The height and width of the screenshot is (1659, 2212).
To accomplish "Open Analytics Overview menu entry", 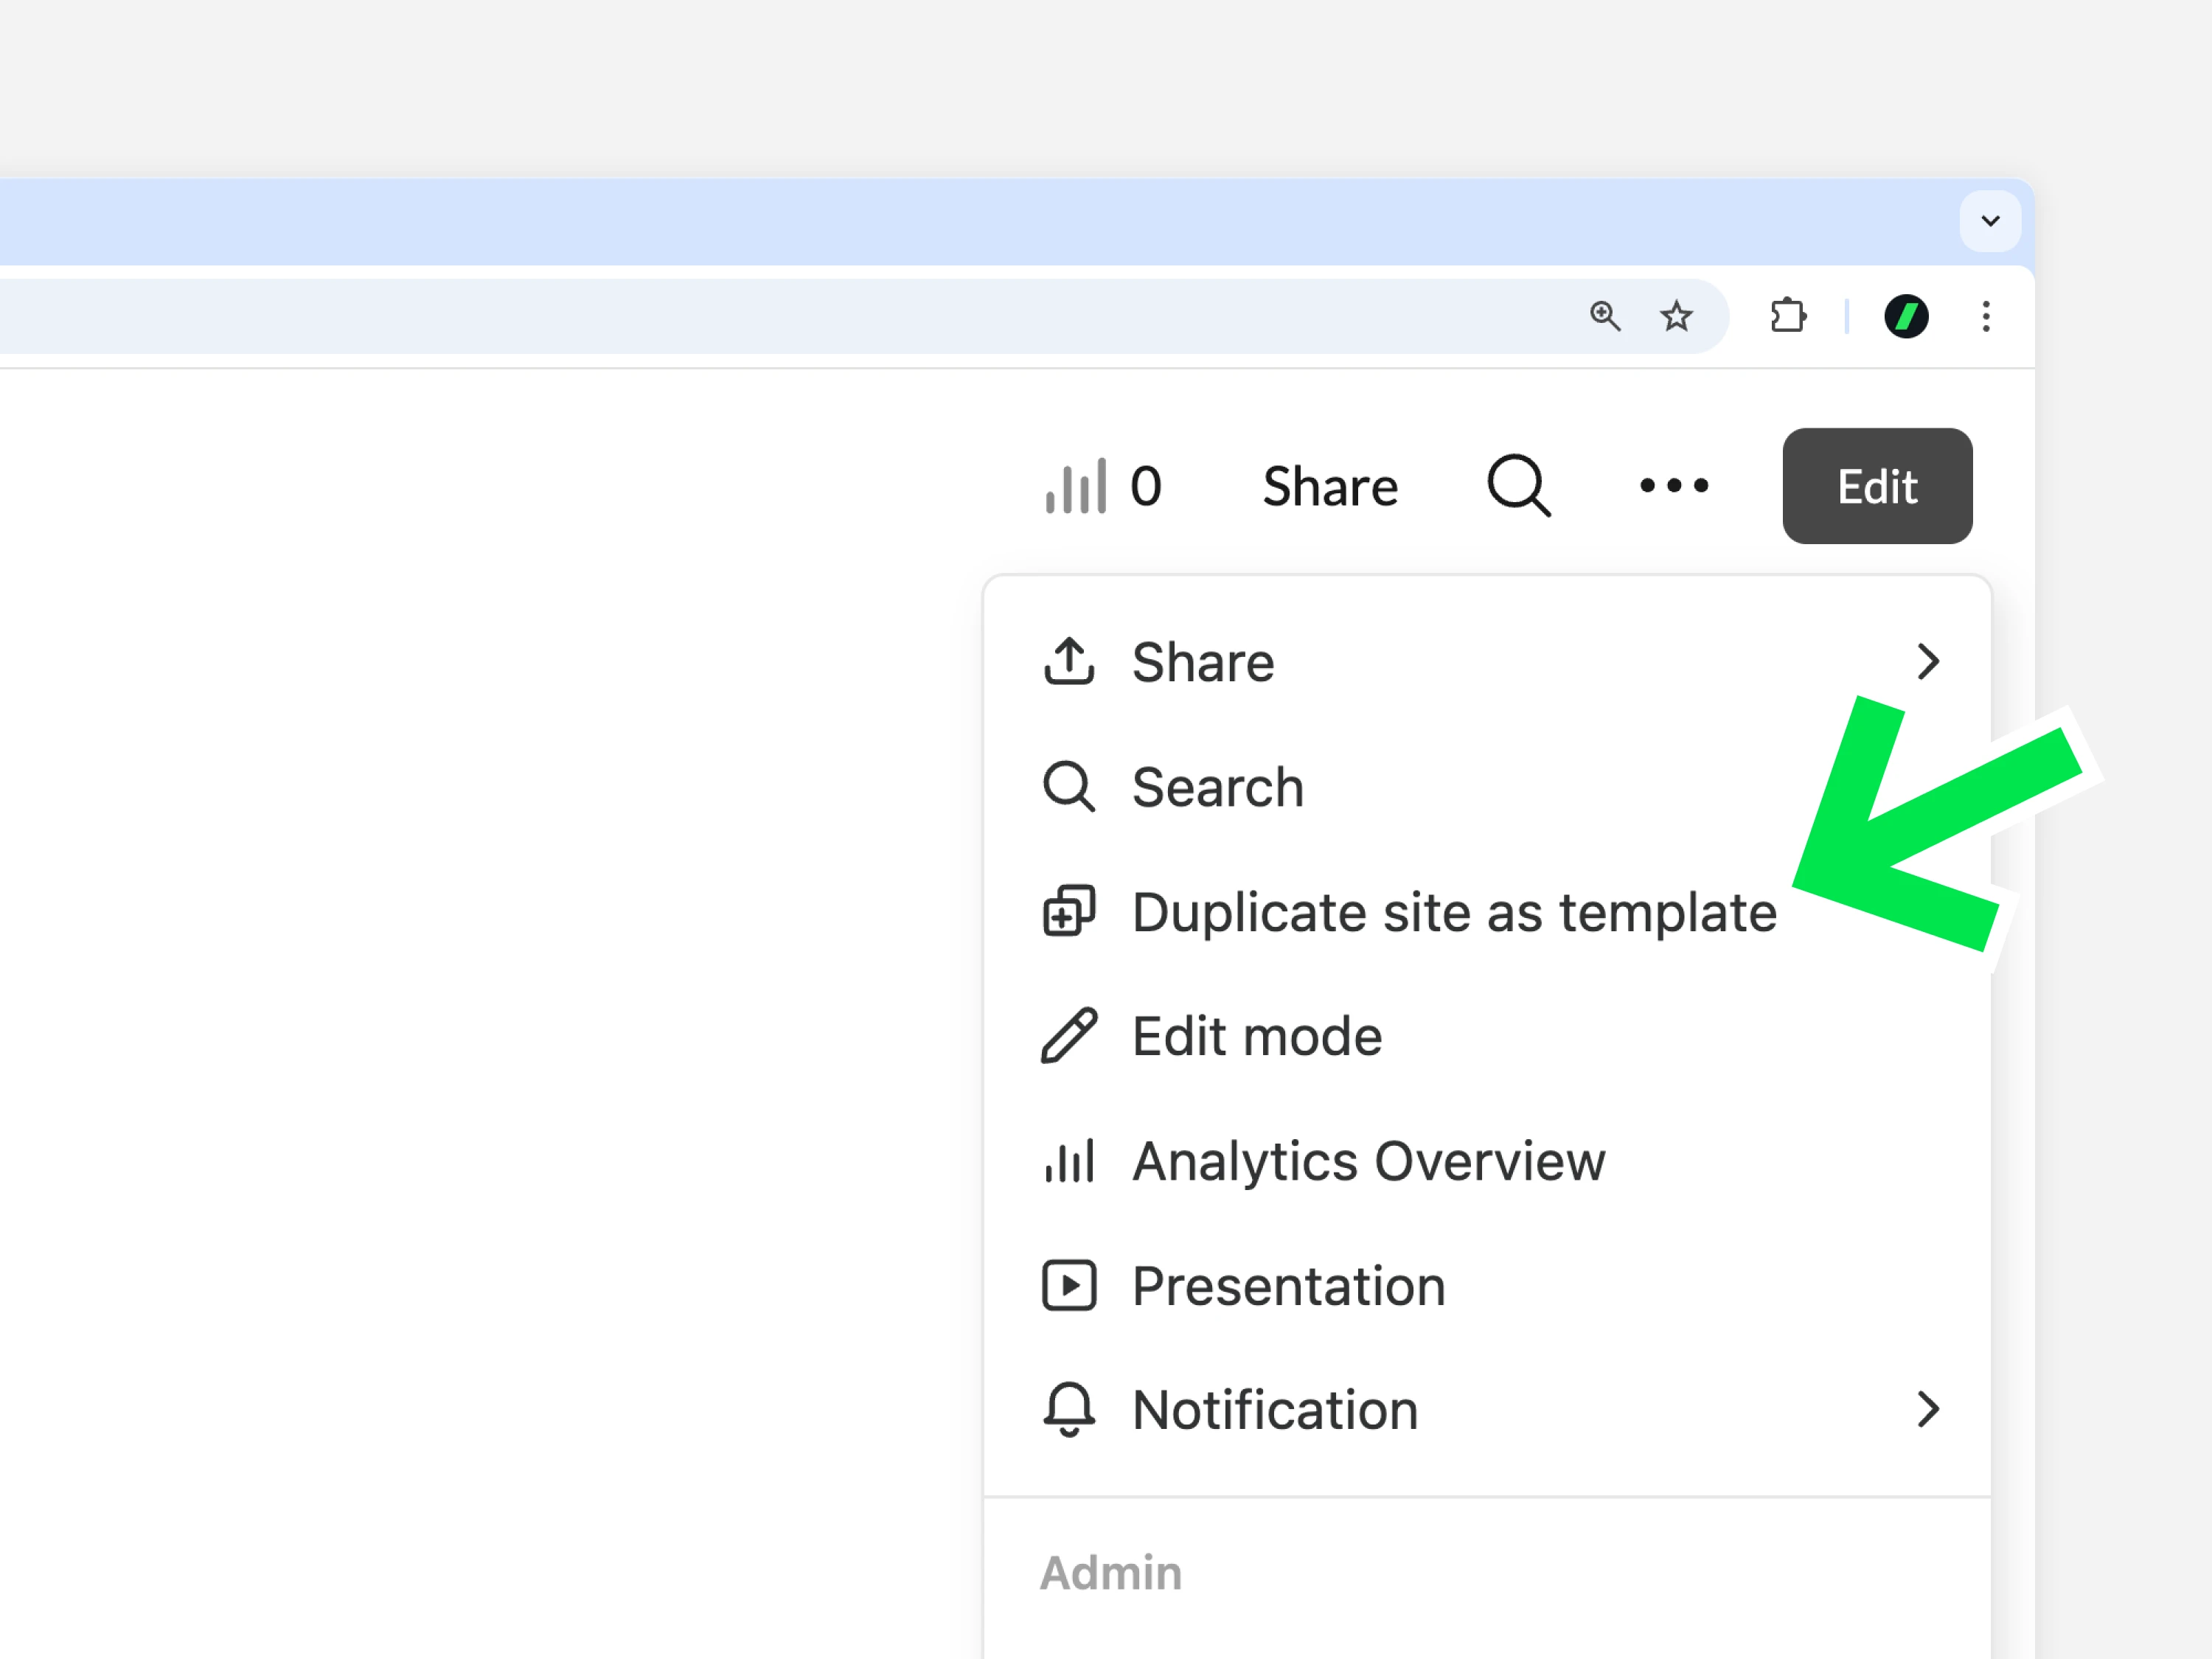I will coord(1487,1161).
